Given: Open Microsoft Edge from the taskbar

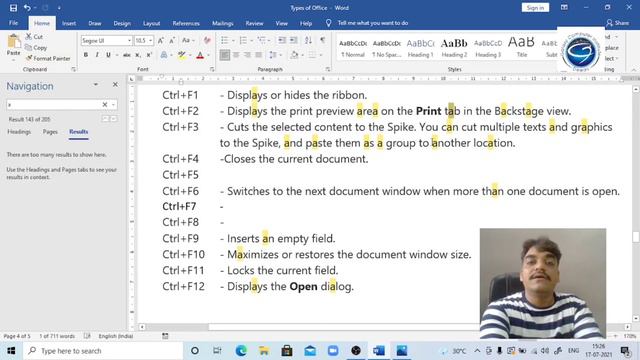Looking at the screenshot, I should (x=241, y=351).
